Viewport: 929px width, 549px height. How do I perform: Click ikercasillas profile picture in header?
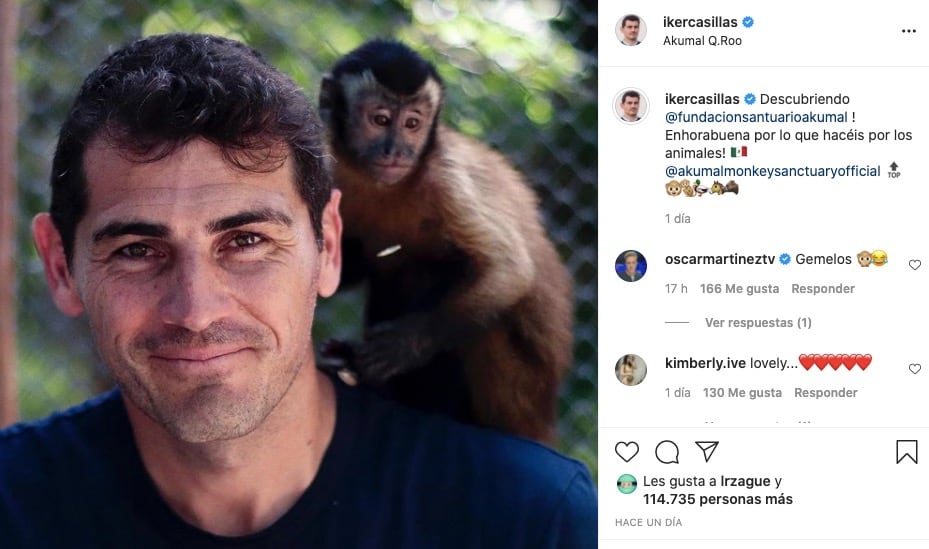[x=631, y=31]
